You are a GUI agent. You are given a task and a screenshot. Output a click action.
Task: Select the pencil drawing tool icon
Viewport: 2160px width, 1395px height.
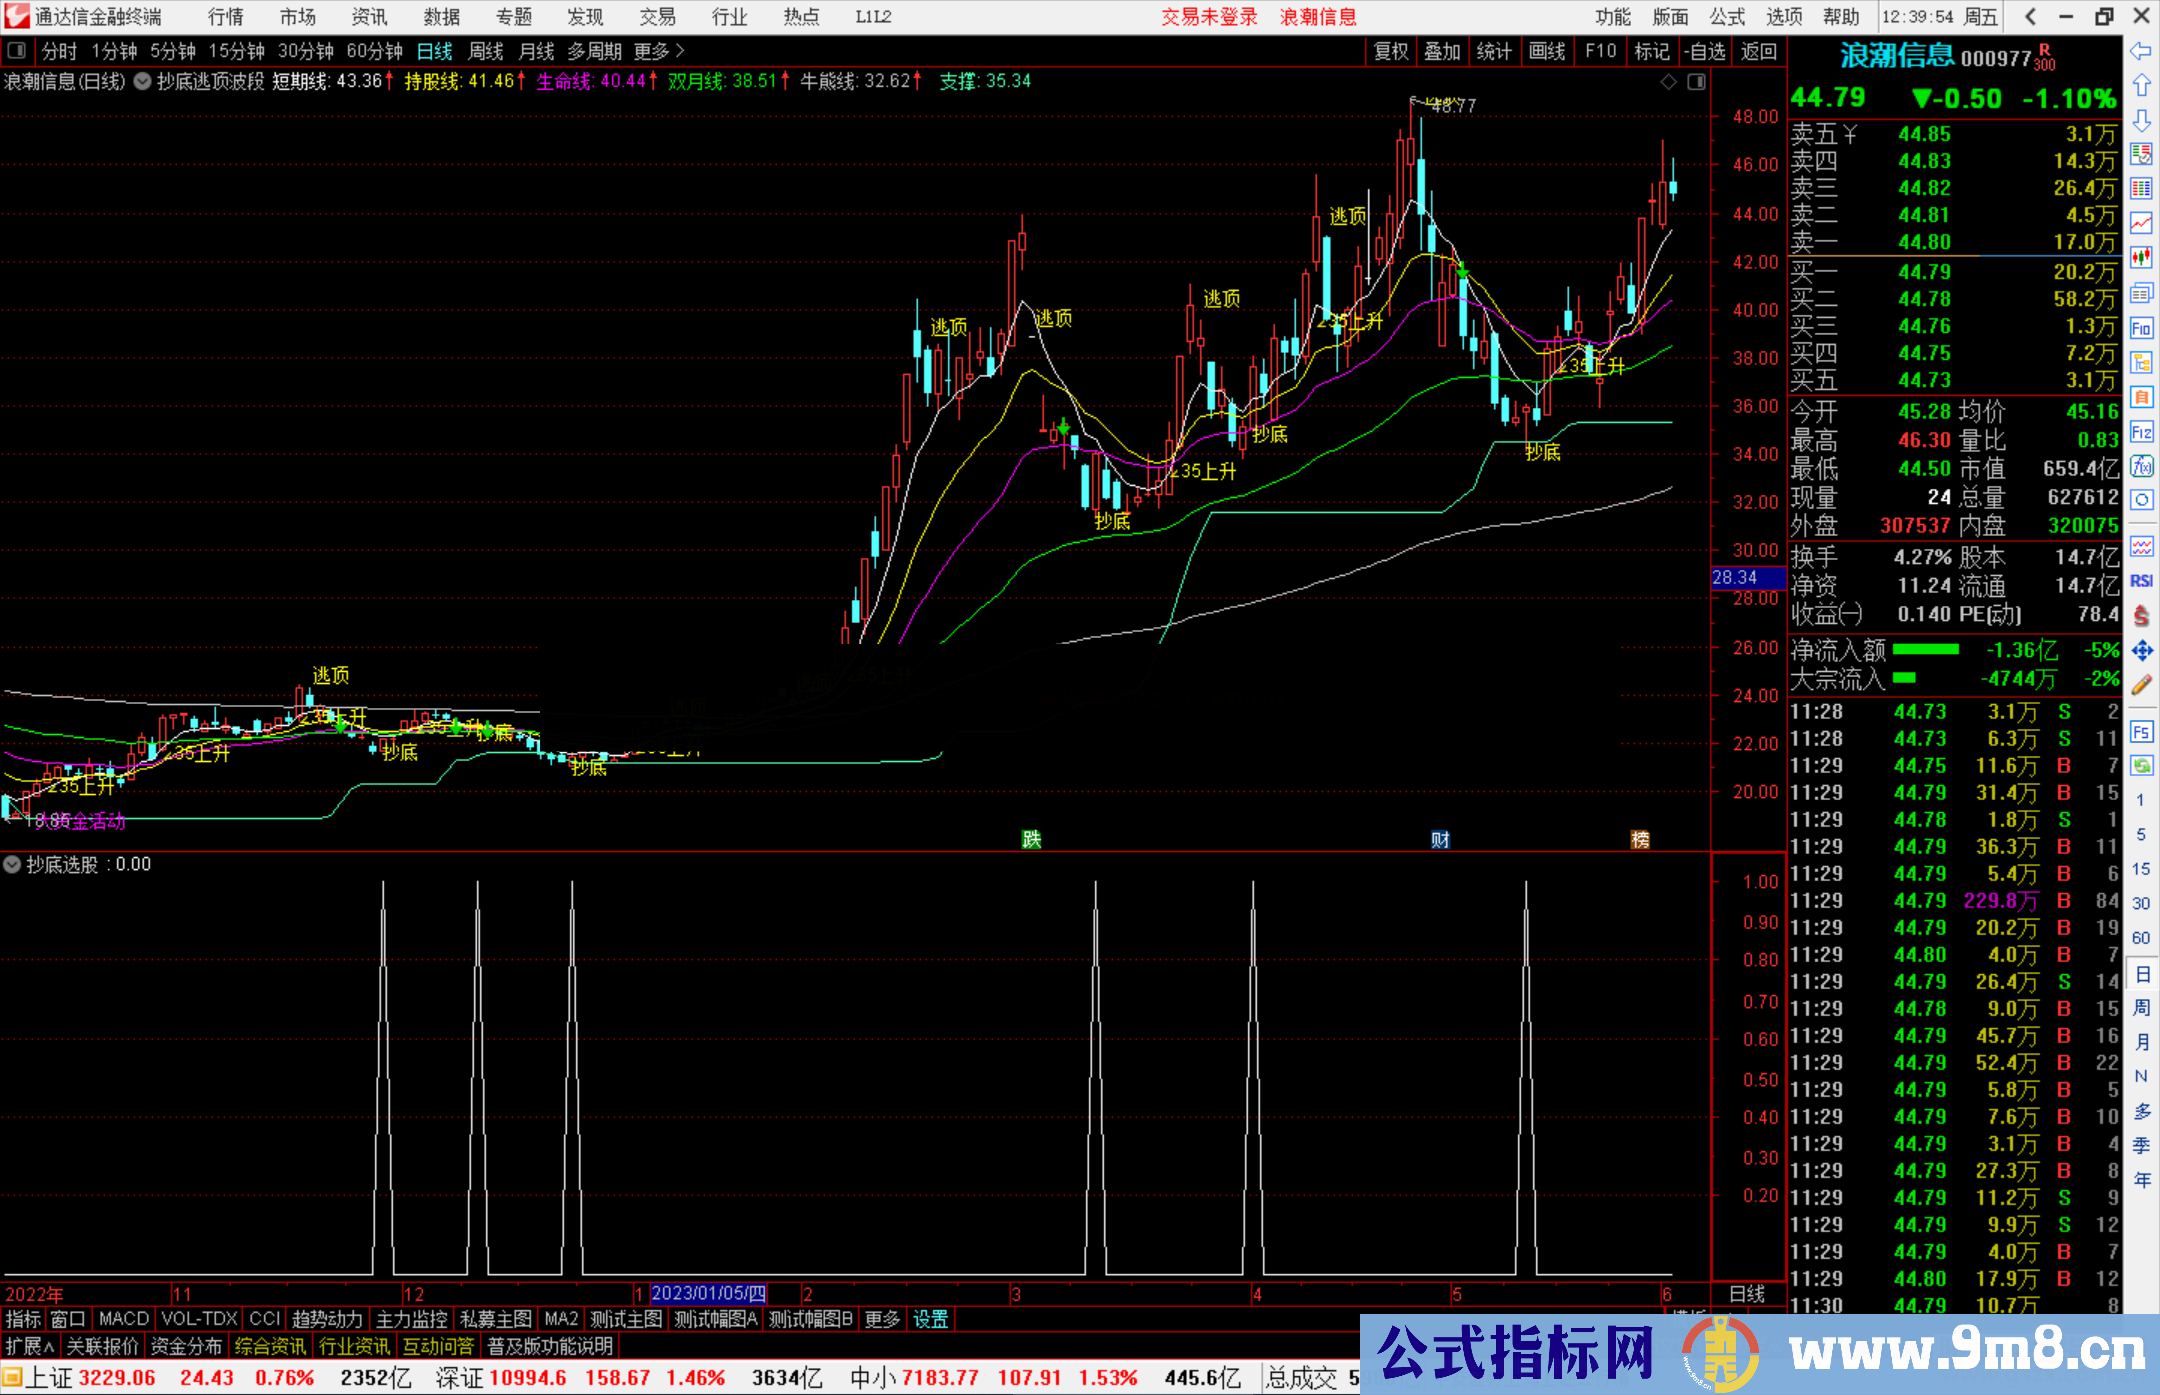pos(2141,685)
